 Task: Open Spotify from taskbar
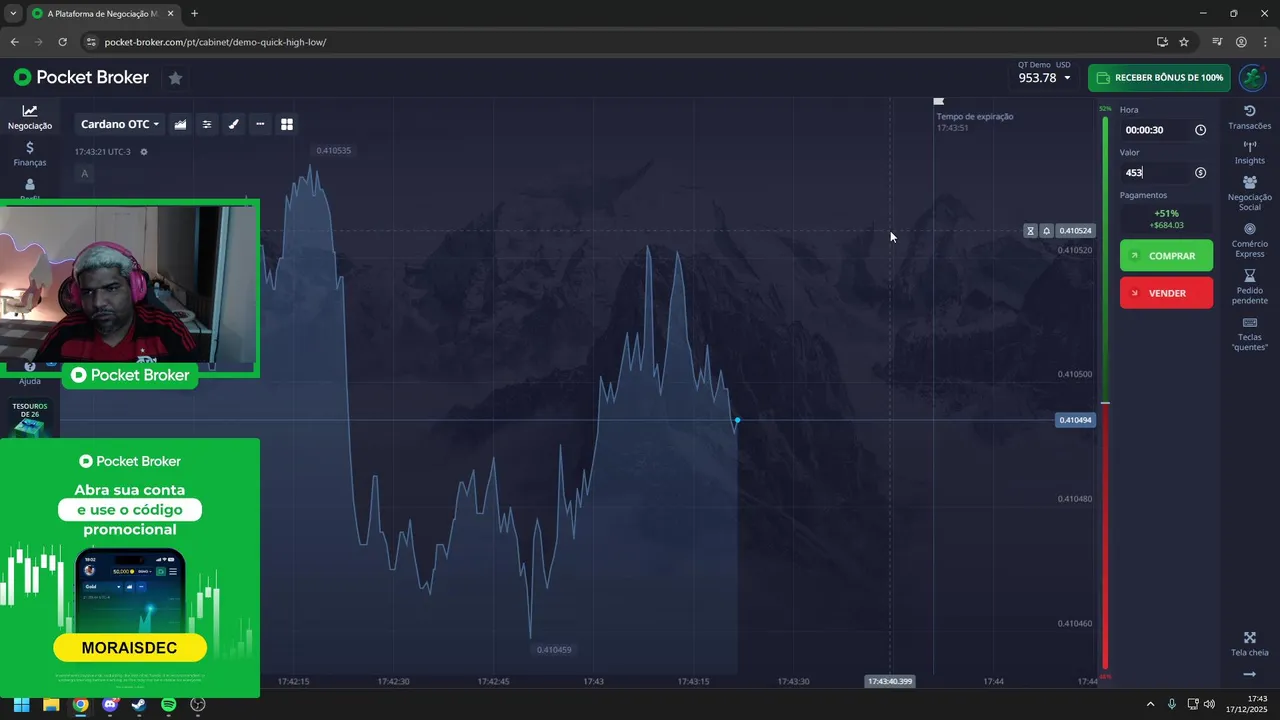point(169,704)
